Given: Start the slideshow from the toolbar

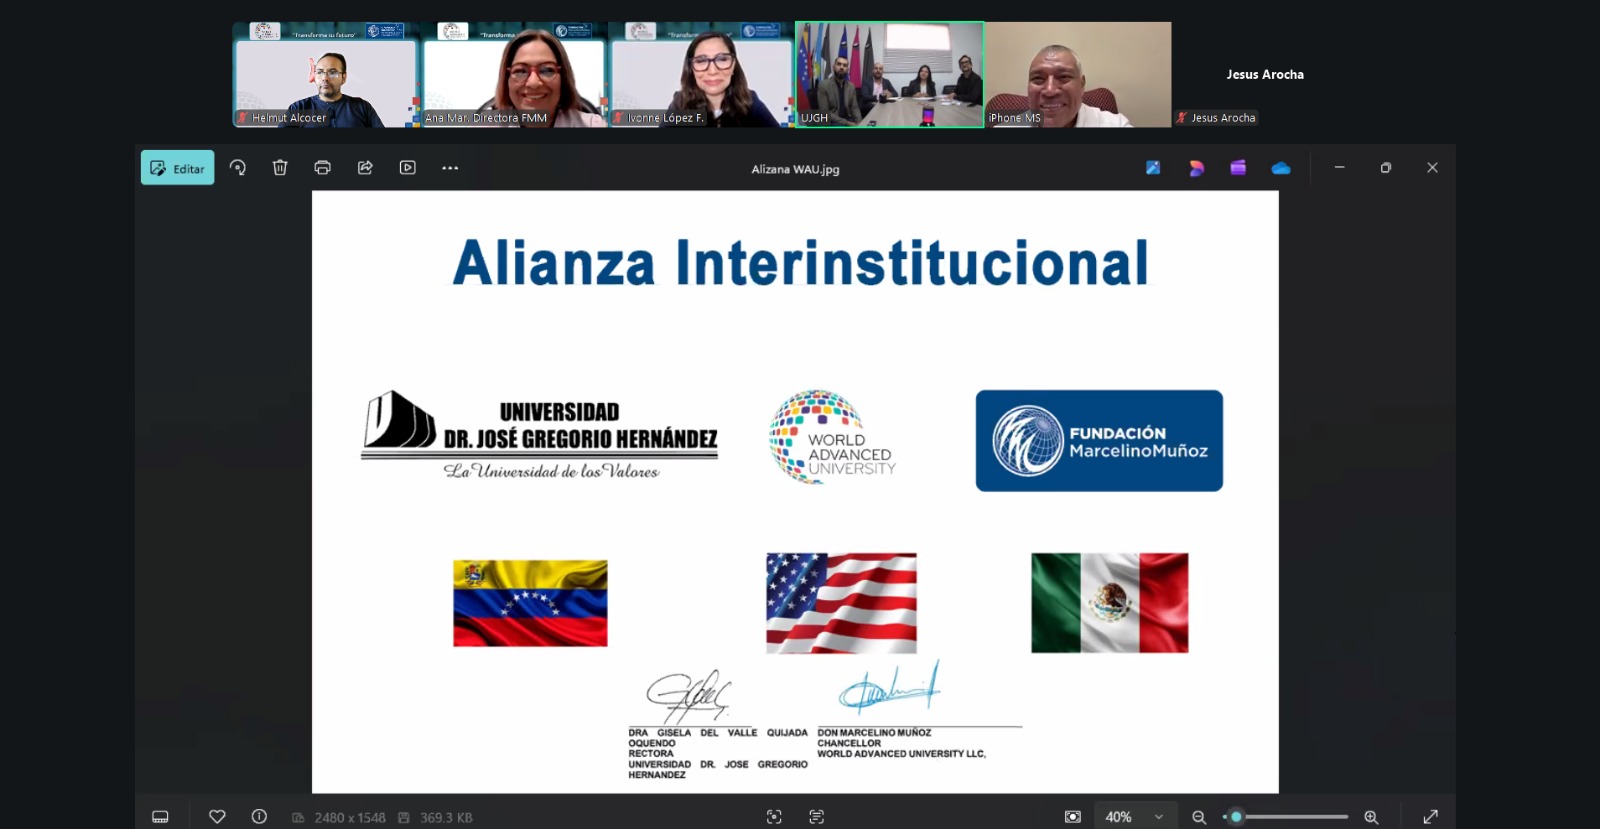Looking at the screenshot, I should point(408,168).
